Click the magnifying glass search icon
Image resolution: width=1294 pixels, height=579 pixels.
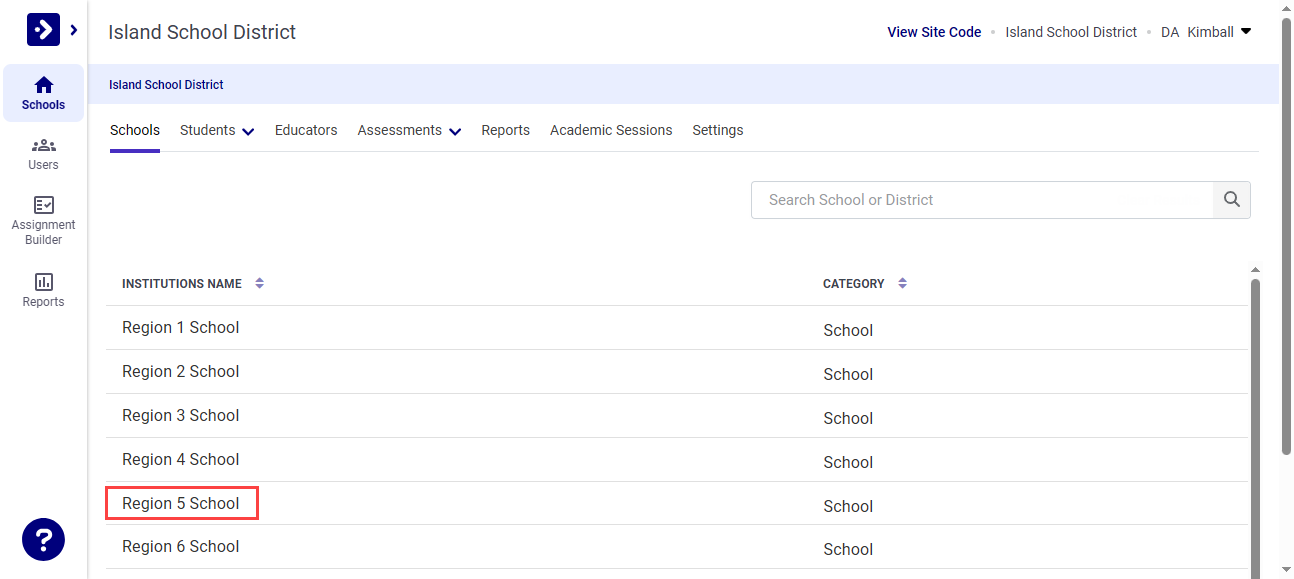click(1231, 199)
